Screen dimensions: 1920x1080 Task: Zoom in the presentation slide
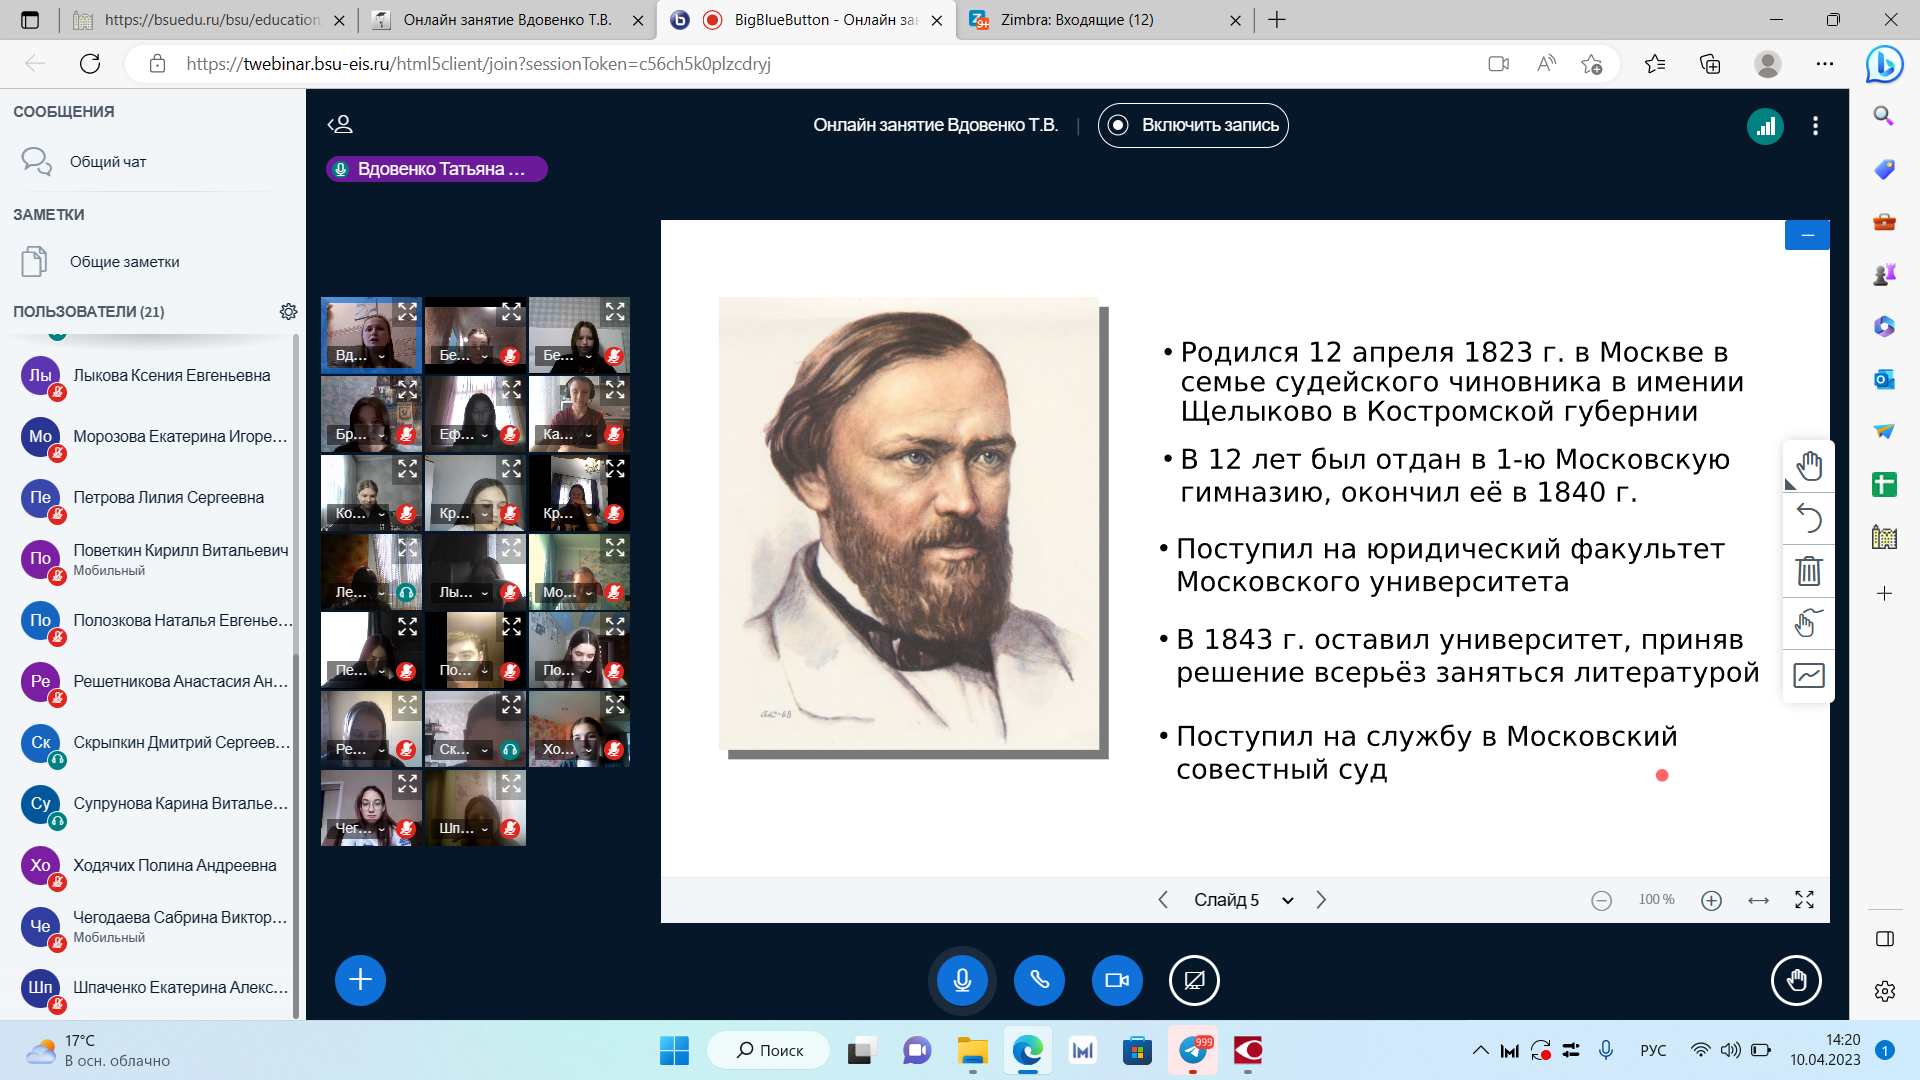click(1711, 900)
